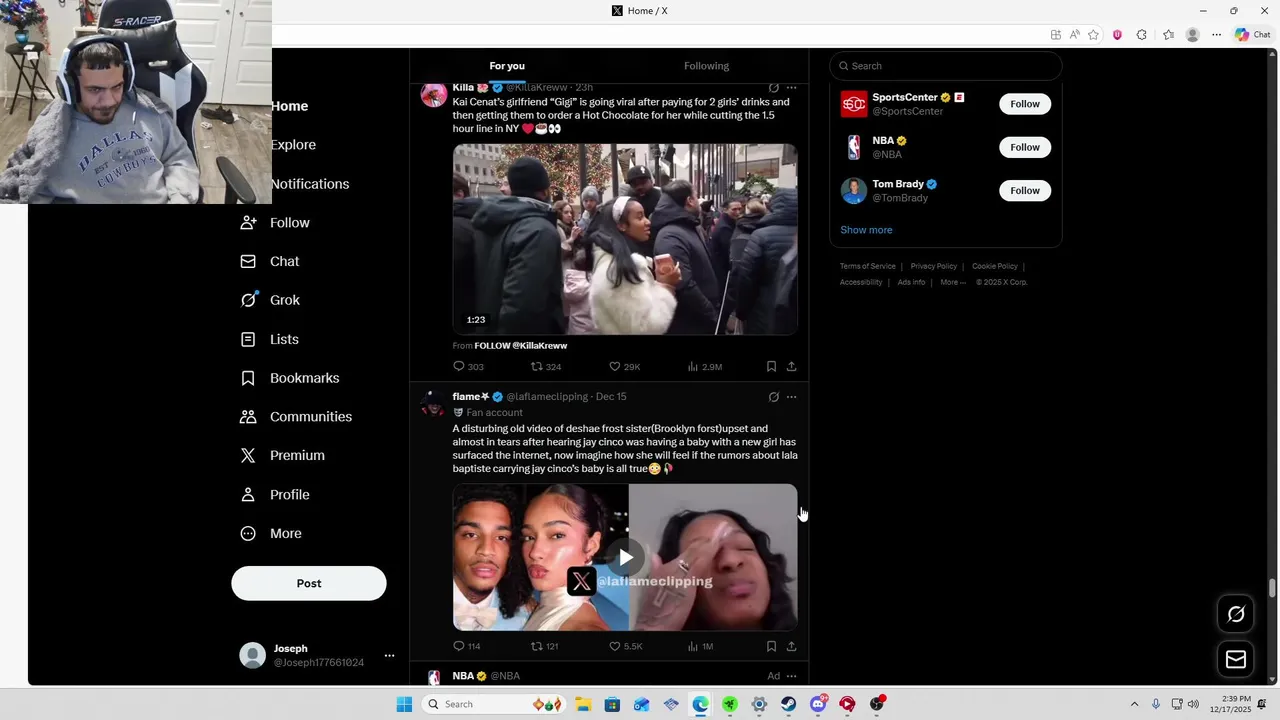The height and width of the screenshot is (720, 1280).
Task: Reply to flame's post with 114 replies
Action: (x=467, y=647)
